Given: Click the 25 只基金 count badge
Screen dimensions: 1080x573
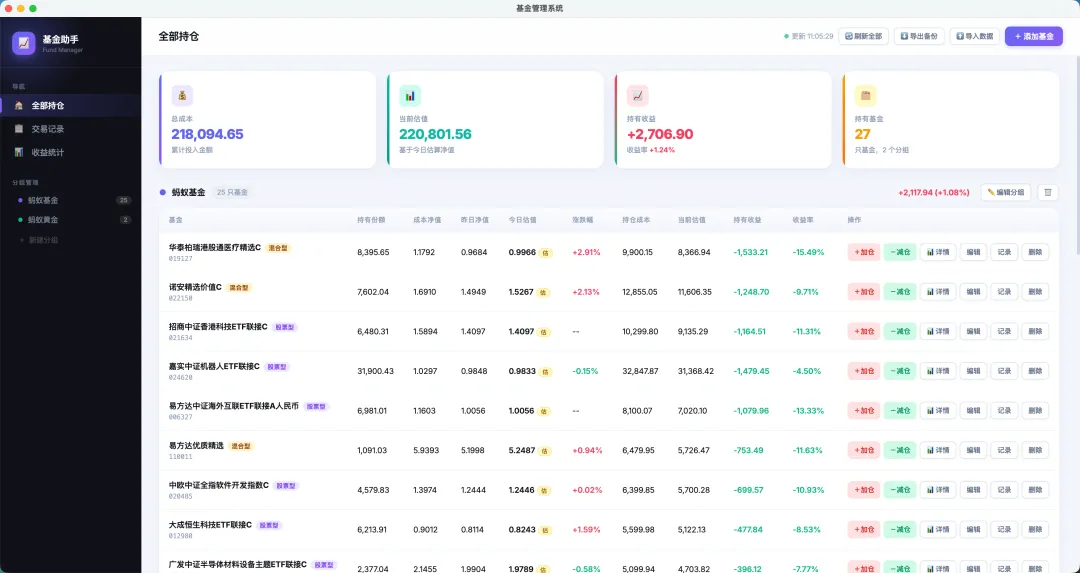Looking at the screenshot, I should pyautogui.click(x=231, y=192).
